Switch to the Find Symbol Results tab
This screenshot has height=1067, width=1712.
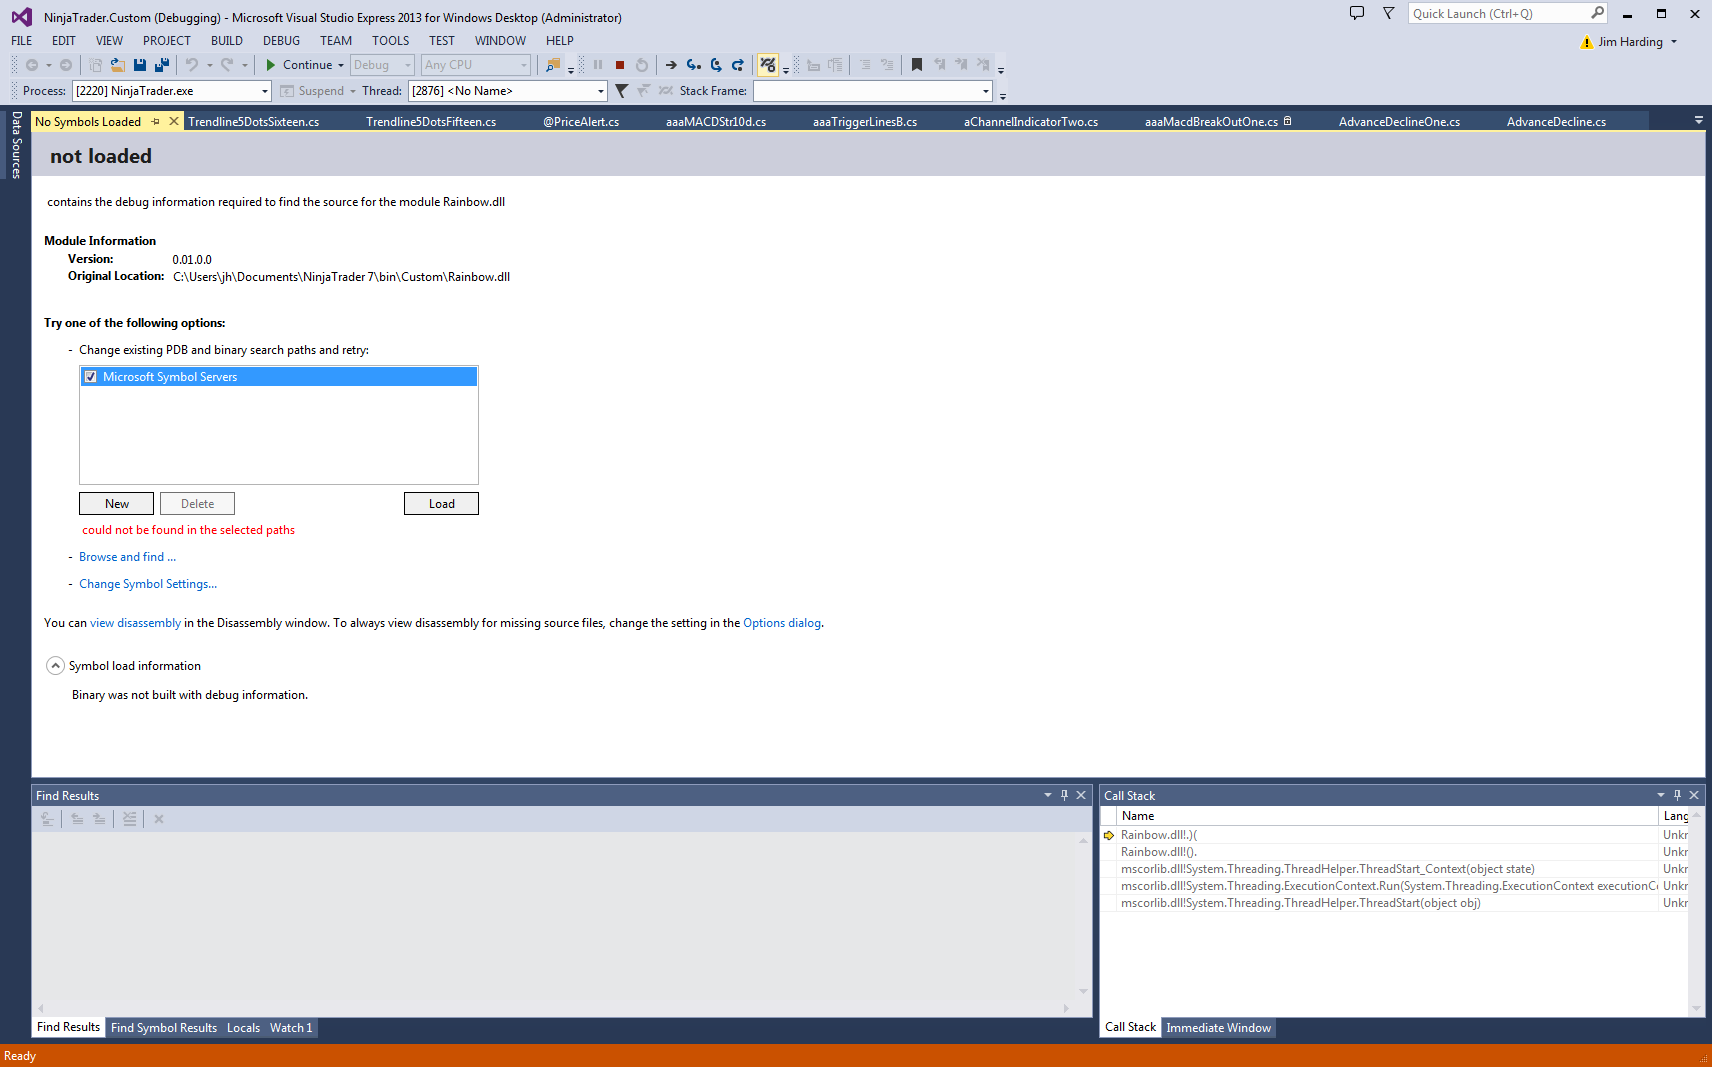point(164,1028)
